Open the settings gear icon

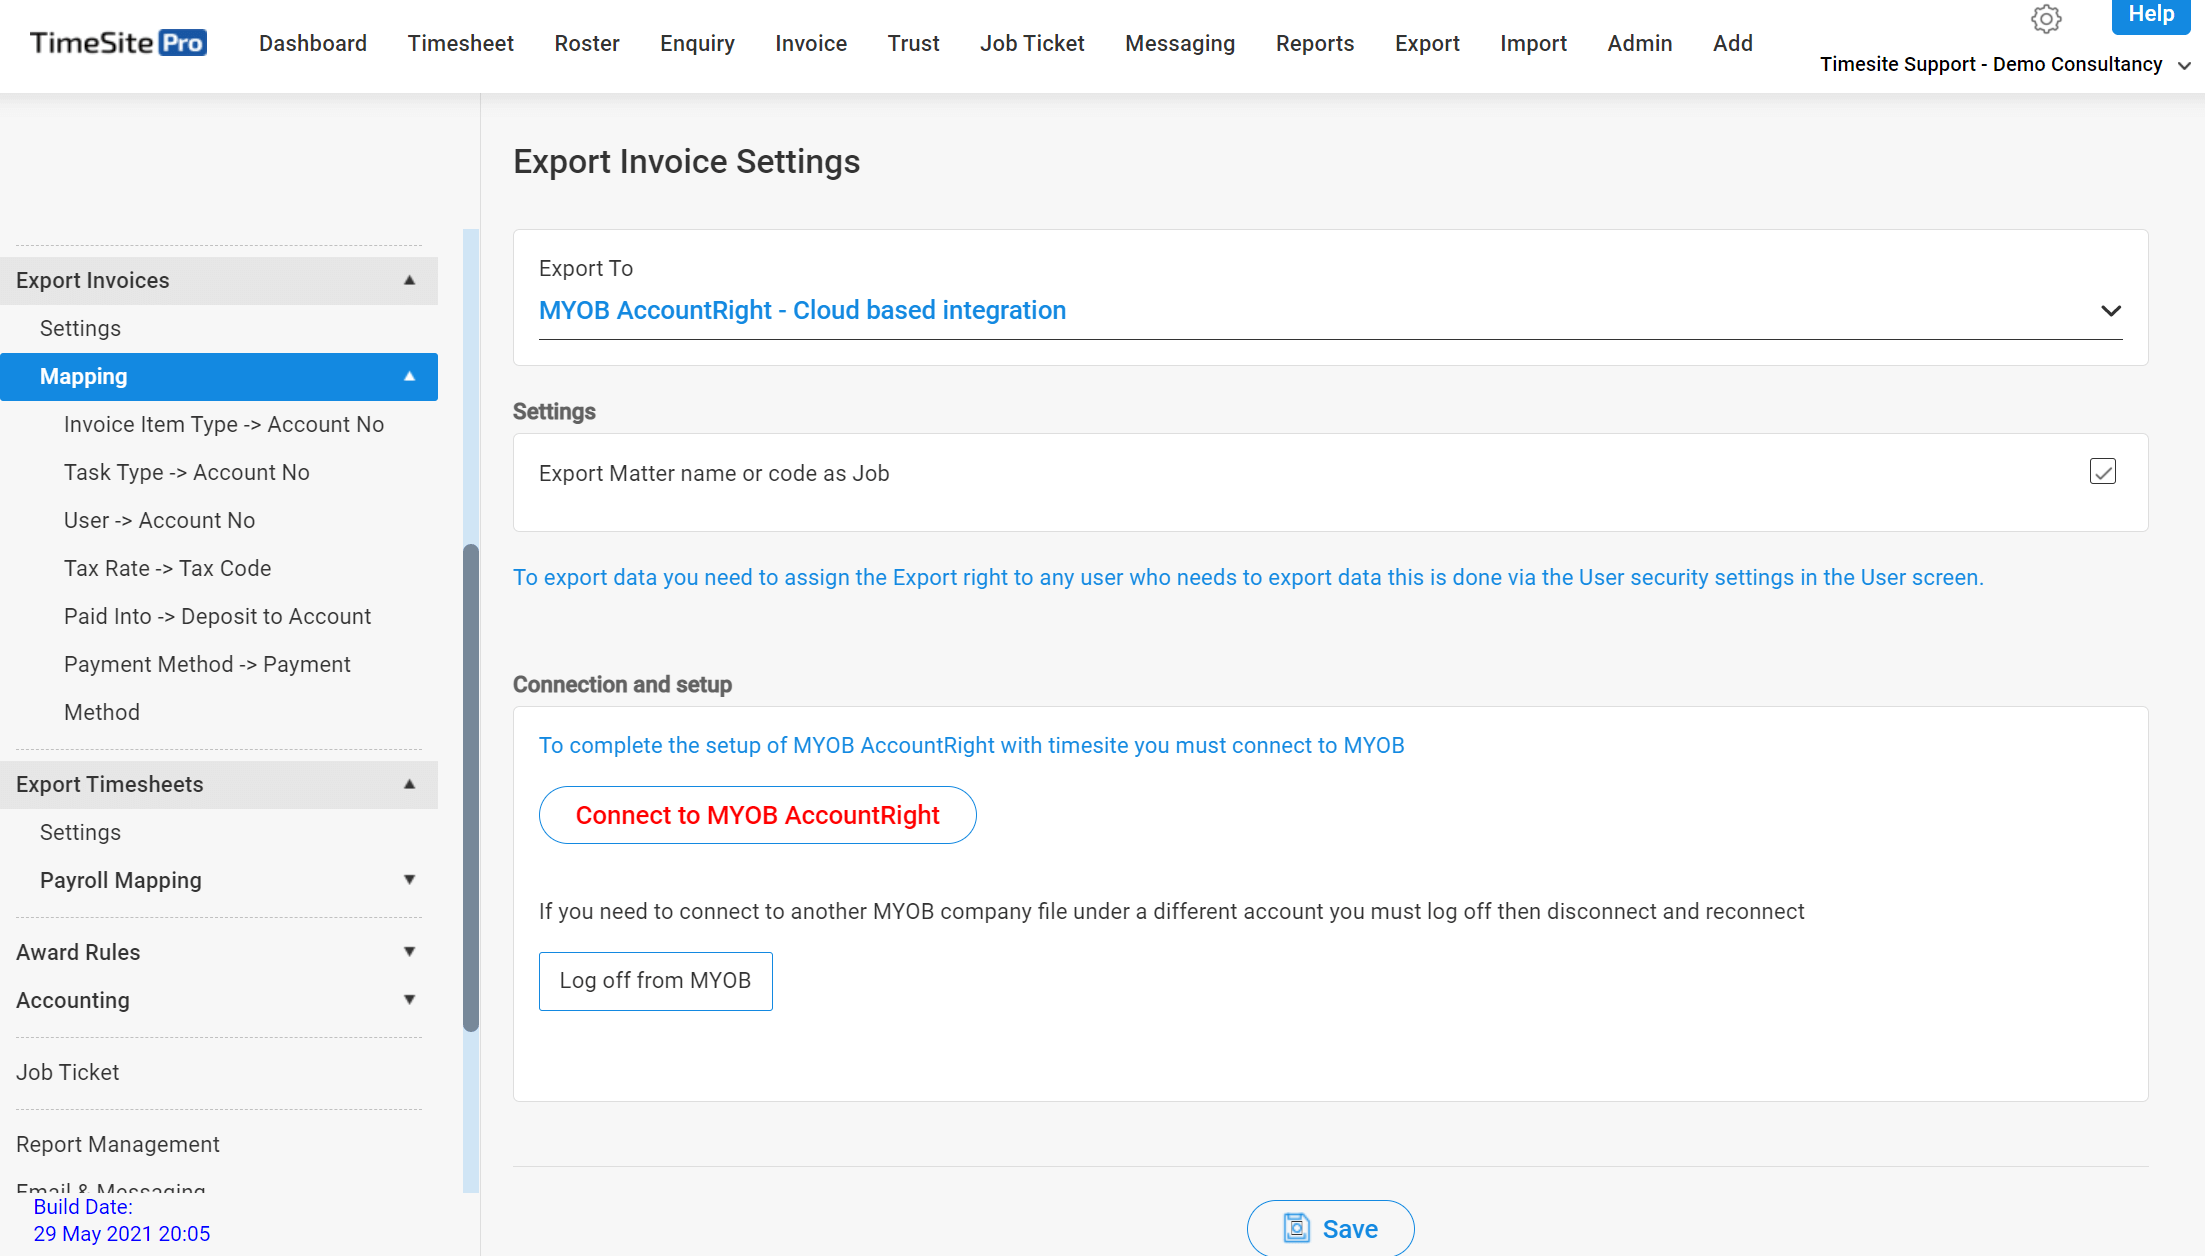(2046, 19)
